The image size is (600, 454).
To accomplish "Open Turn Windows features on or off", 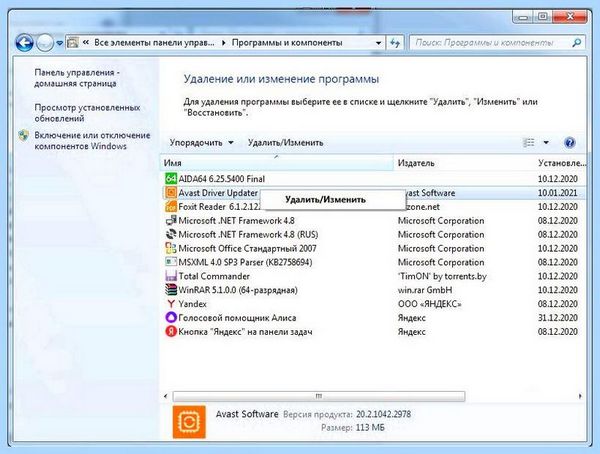I will 92,140.
